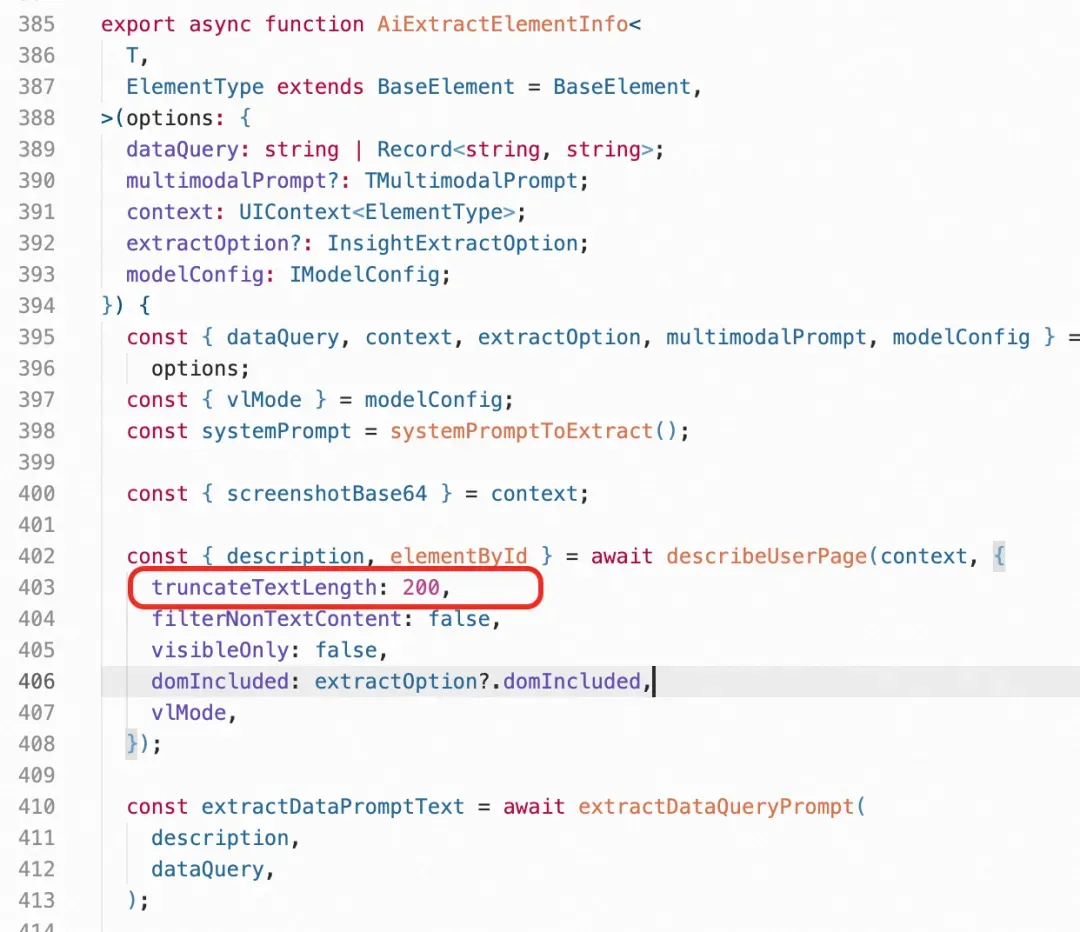Click the closing brace on line 408
This screenshot has height=932, width=1080.
132,744
